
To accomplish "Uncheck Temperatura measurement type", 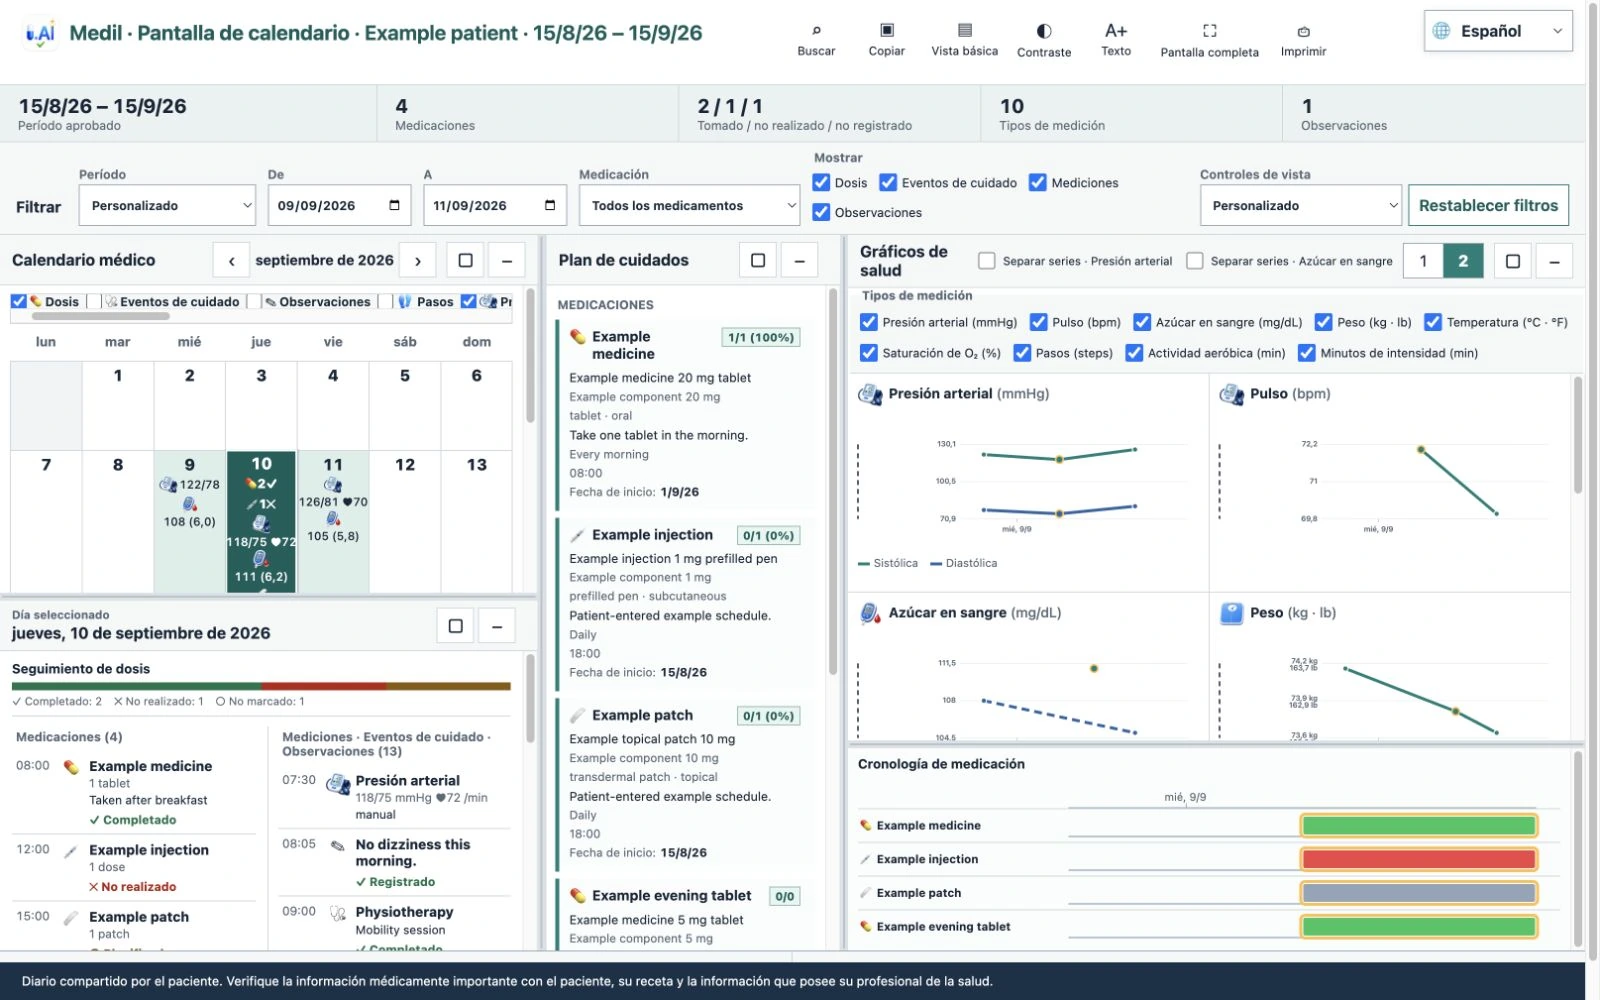I will coord(1433,322).
